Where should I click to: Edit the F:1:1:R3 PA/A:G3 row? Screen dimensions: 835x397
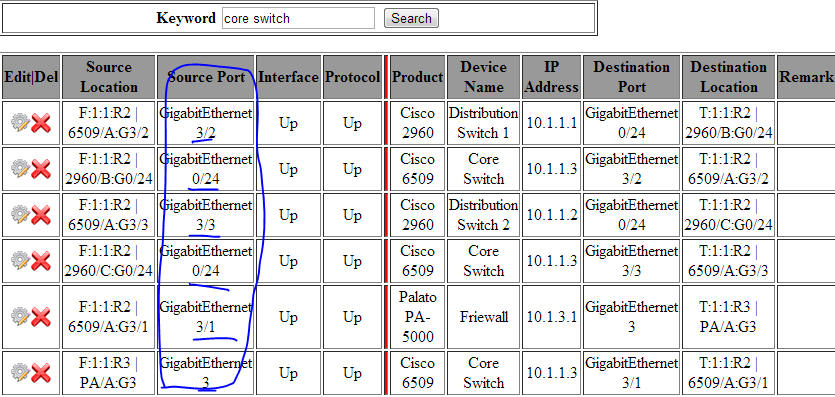tap(20, 373)
